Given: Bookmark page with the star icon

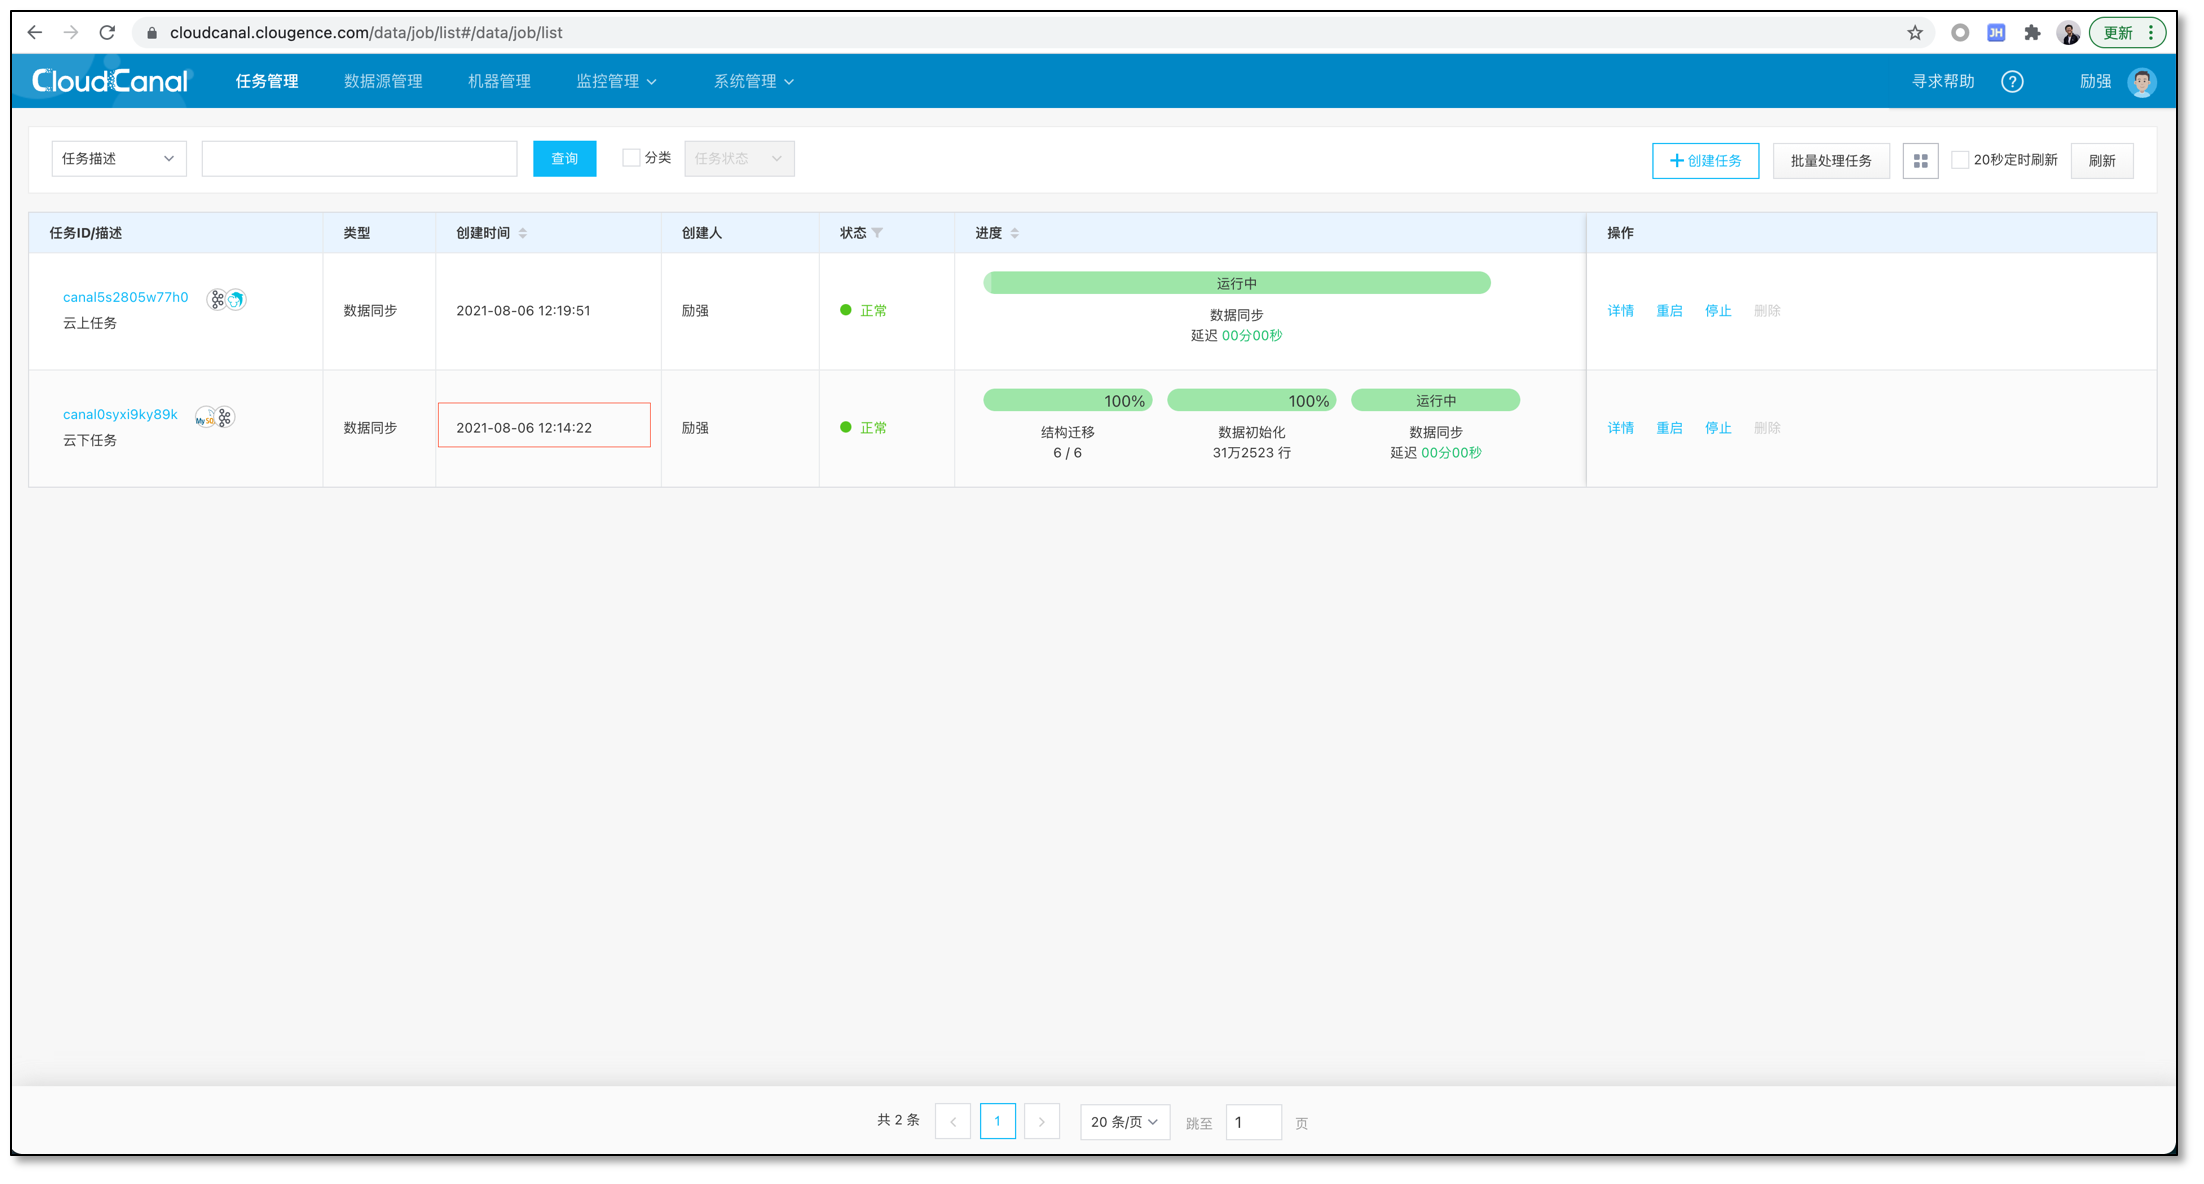Looking at the screenshot, I should point(1914,33).
